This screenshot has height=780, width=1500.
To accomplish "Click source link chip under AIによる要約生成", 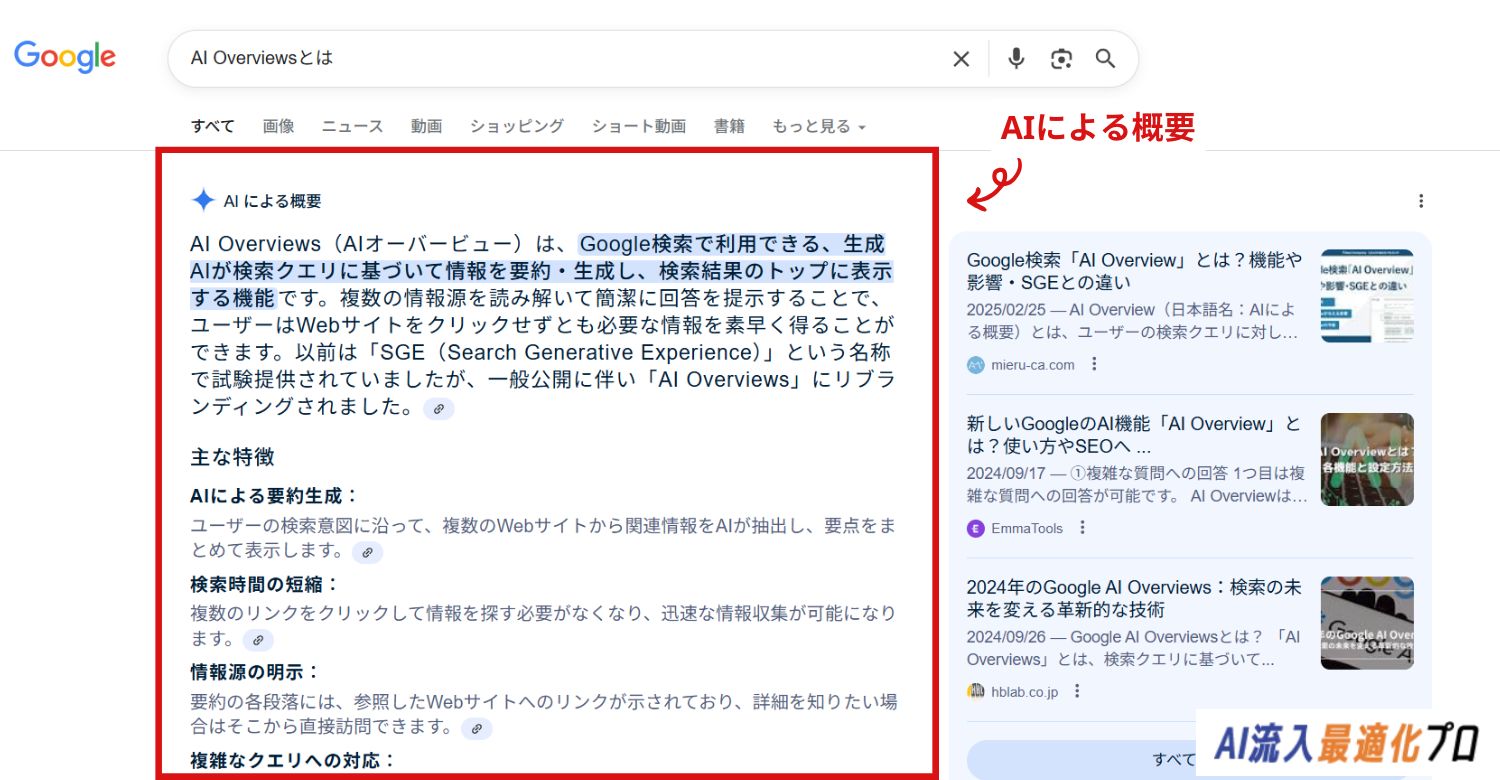I will 367,552.
